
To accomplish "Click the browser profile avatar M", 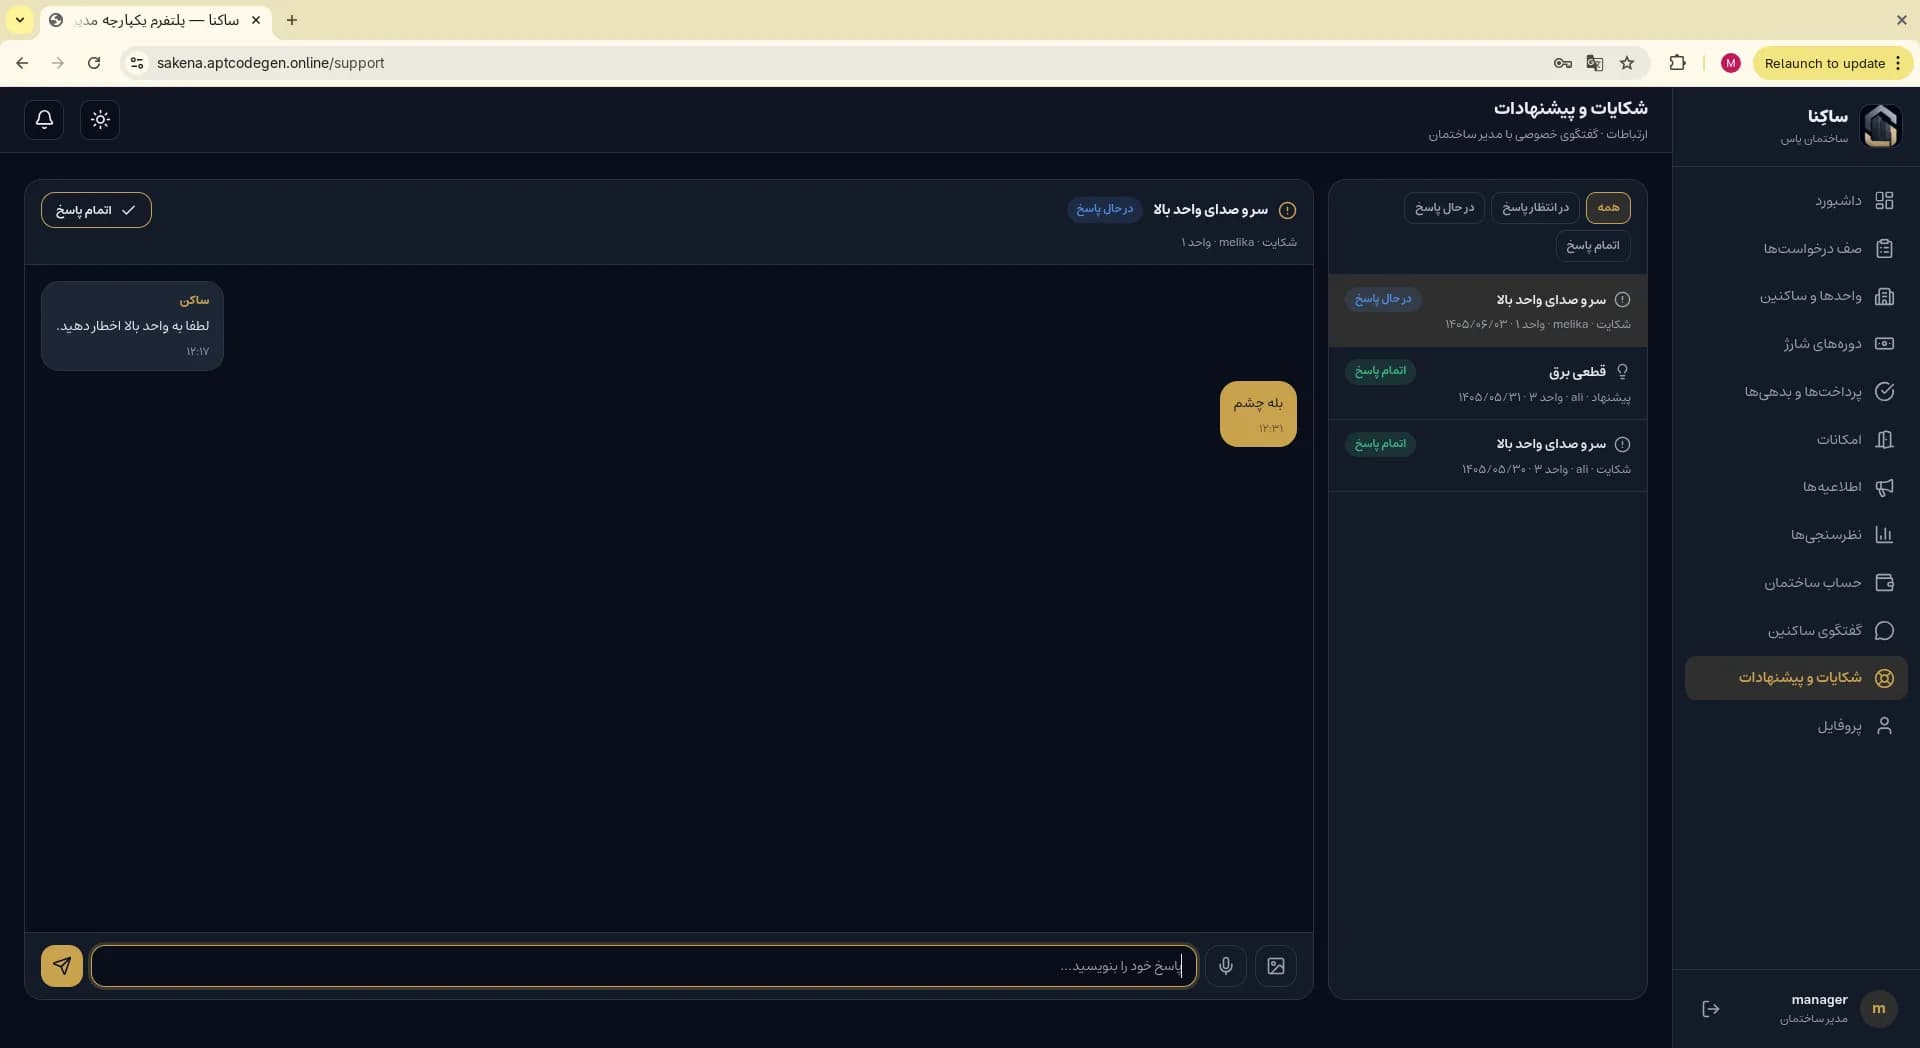I will coord(1731,63).
